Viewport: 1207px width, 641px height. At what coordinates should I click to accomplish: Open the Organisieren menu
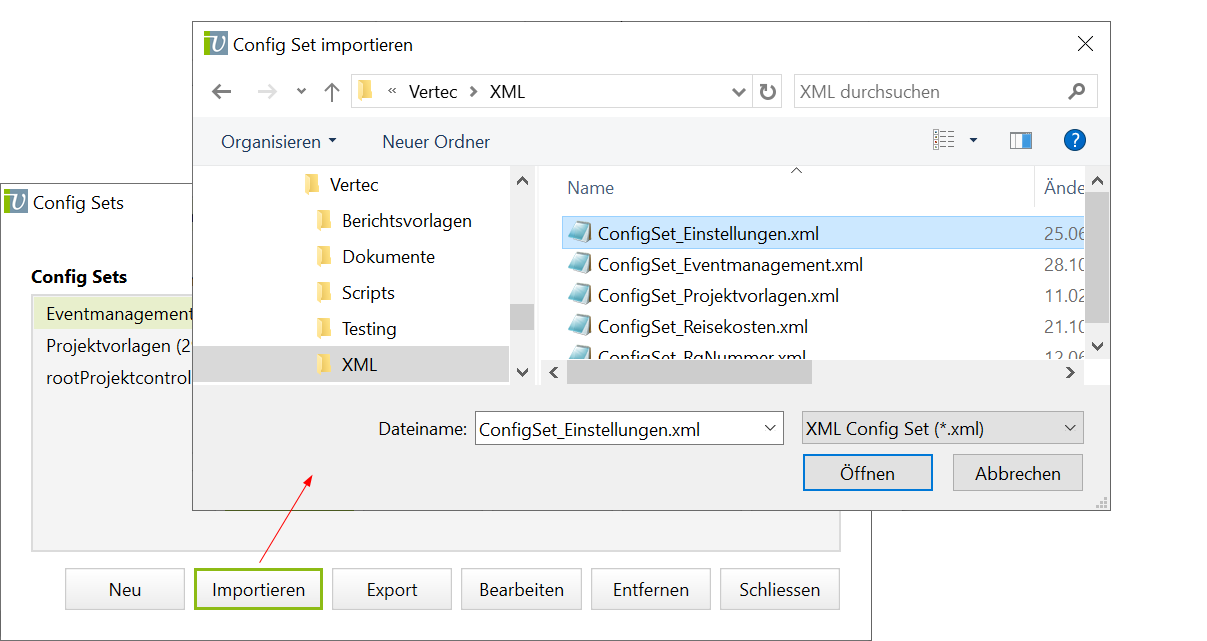pyautogui.click(x=279, y=142)
